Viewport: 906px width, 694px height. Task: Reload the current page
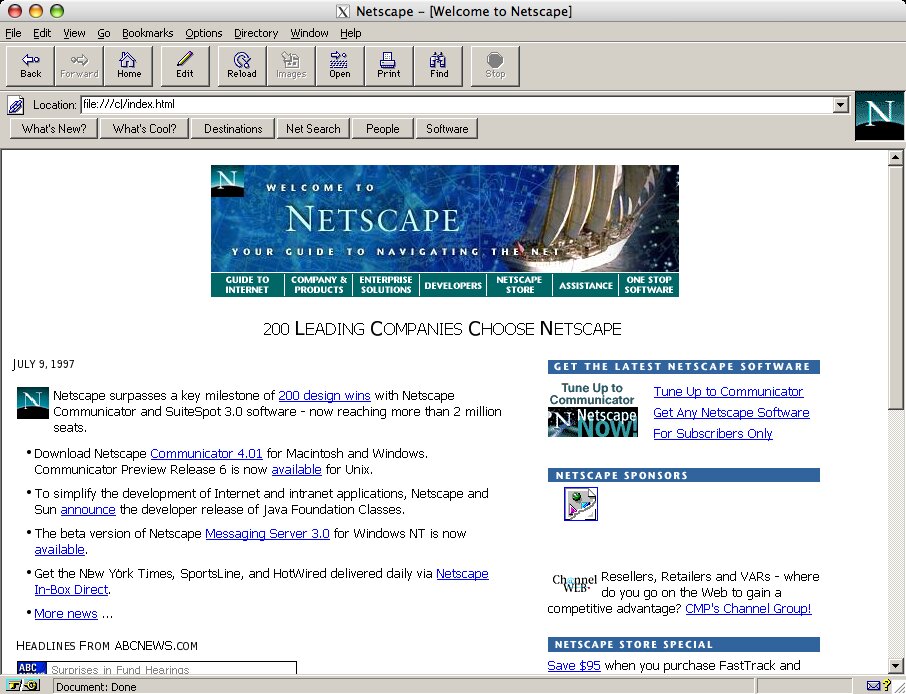coord(242,66)
